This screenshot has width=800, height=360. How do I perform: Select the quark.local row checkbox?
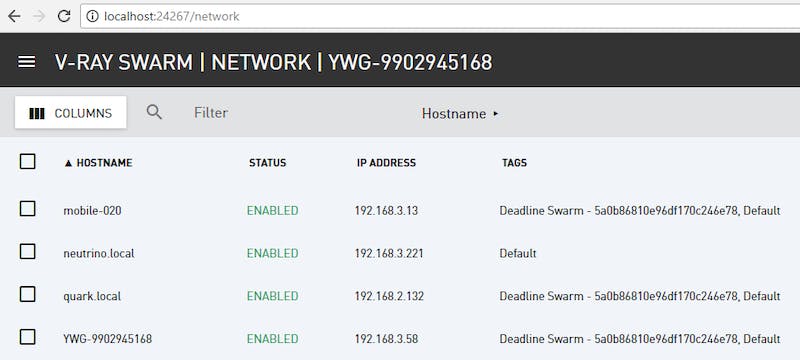click(x=28, y=294)
